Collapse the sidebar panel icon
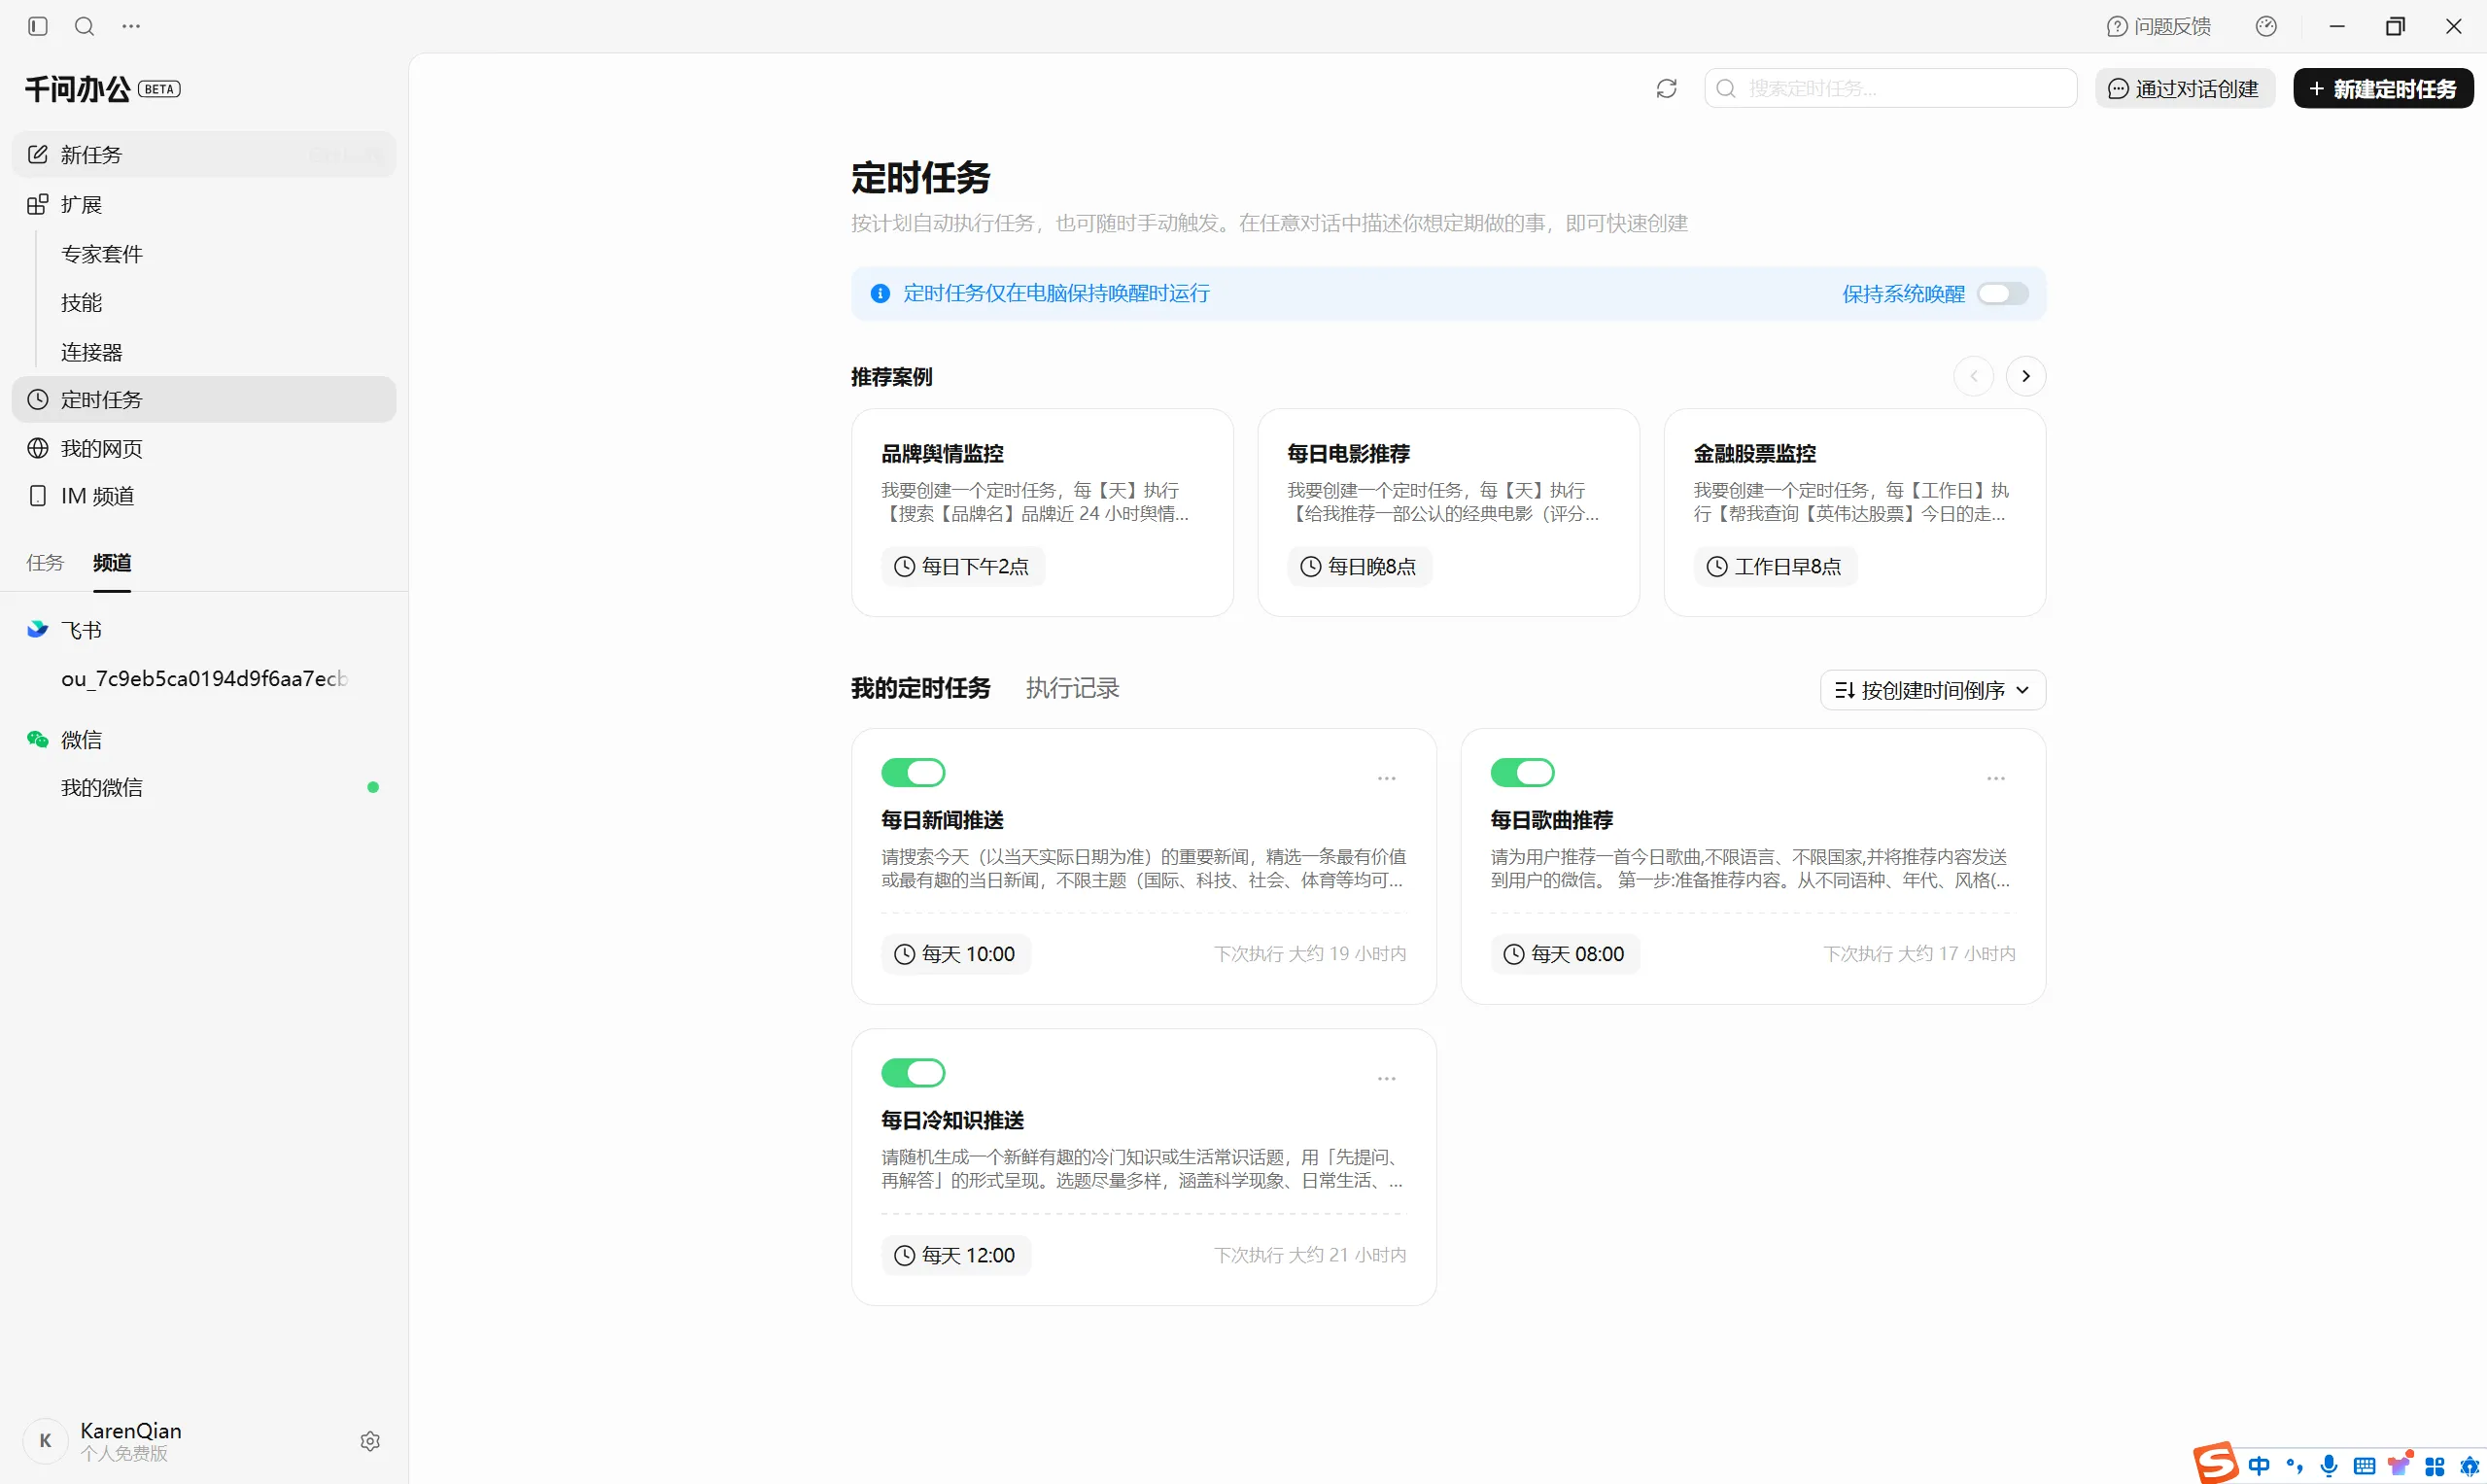 [x=38, y=26]
